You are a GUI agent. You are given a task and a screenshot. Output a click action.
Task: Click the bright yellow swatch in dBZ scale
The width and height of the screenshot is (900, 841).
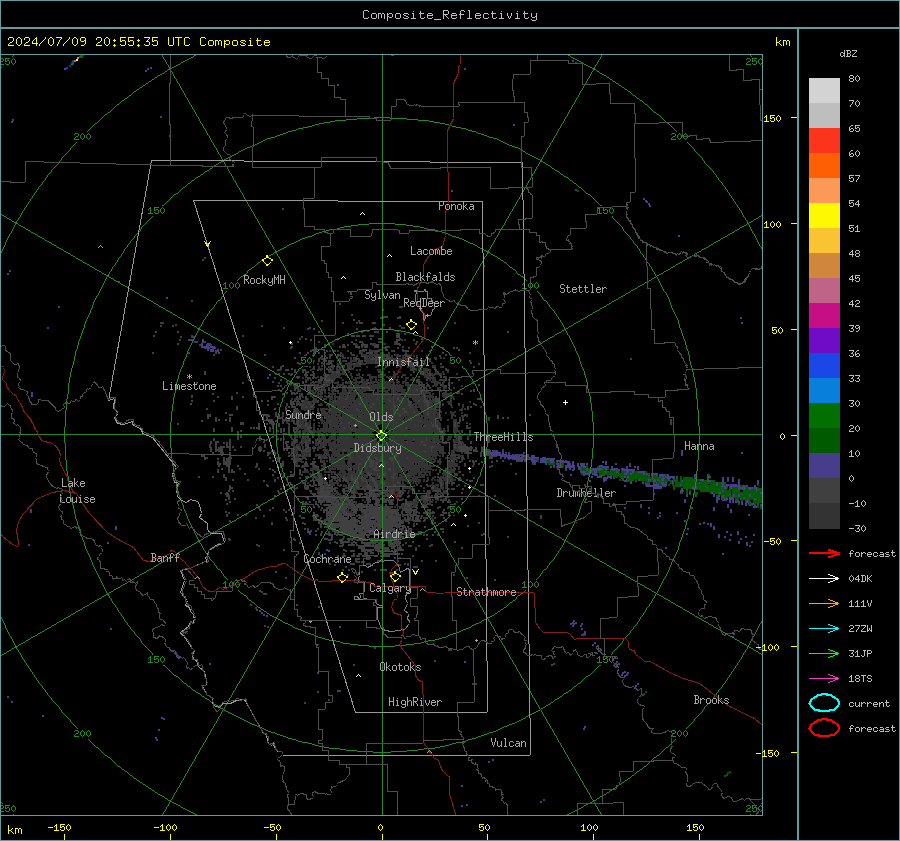pos(824,215)
